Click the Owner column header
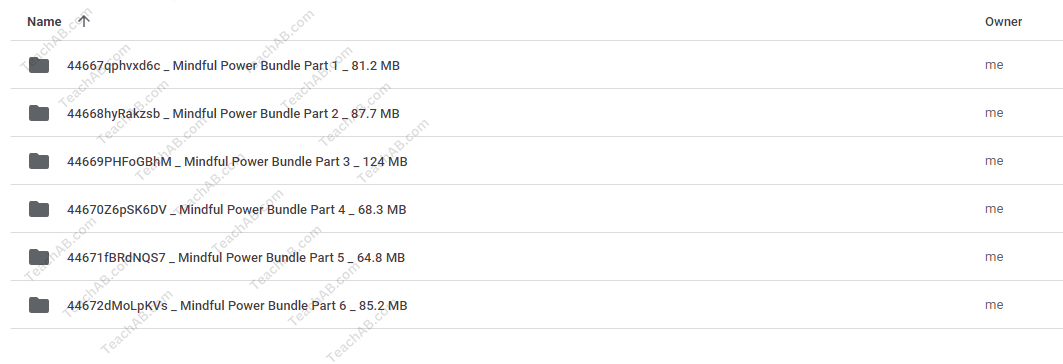 1003,22
